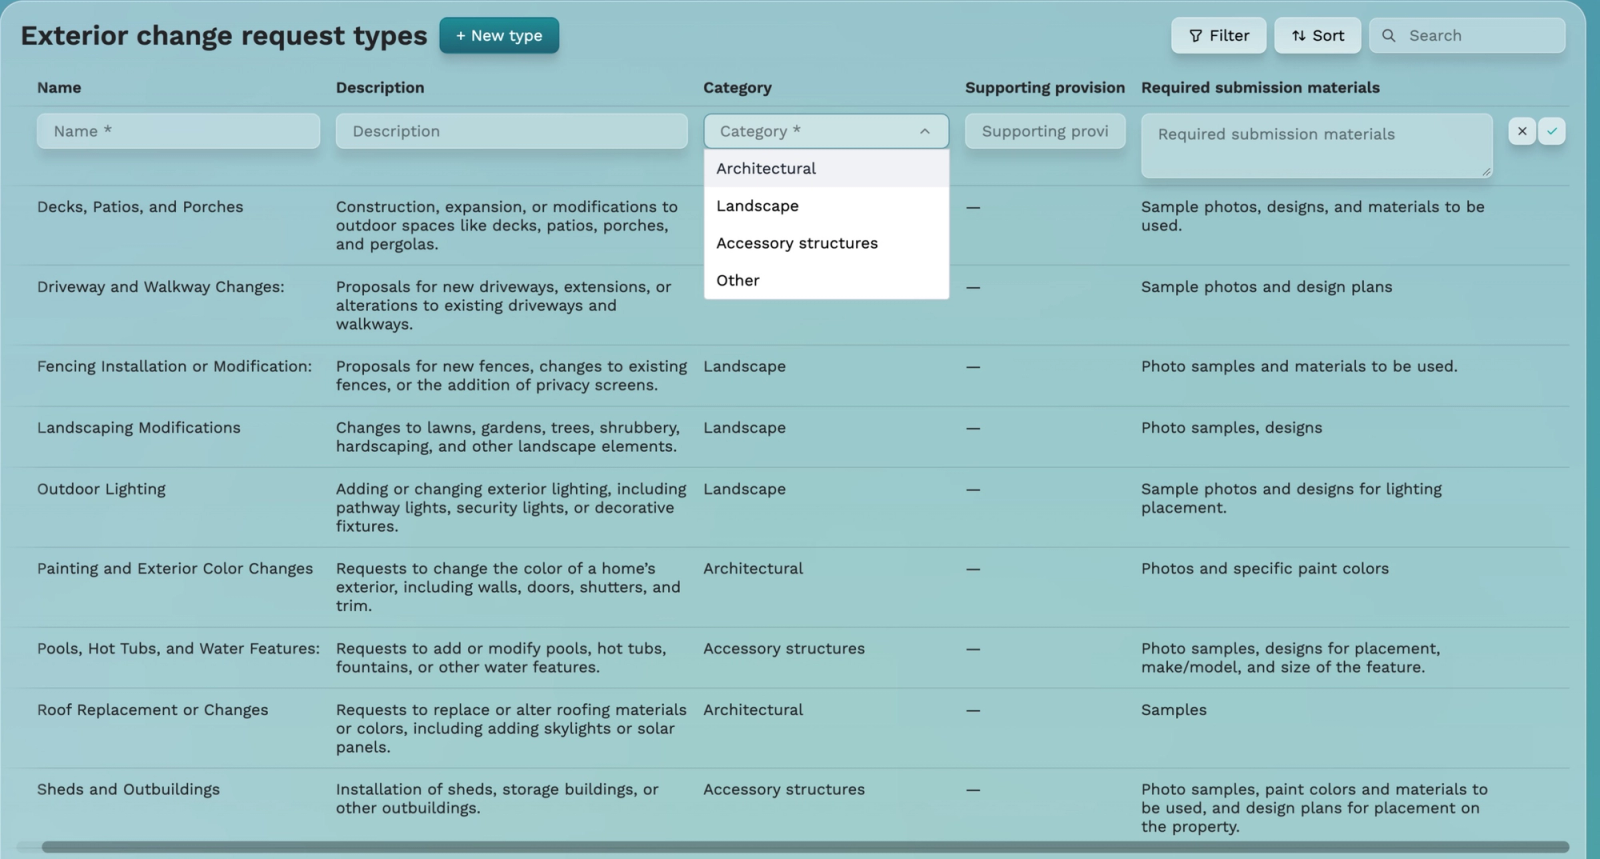Click the Supporting provision input field

[1045, 131]
